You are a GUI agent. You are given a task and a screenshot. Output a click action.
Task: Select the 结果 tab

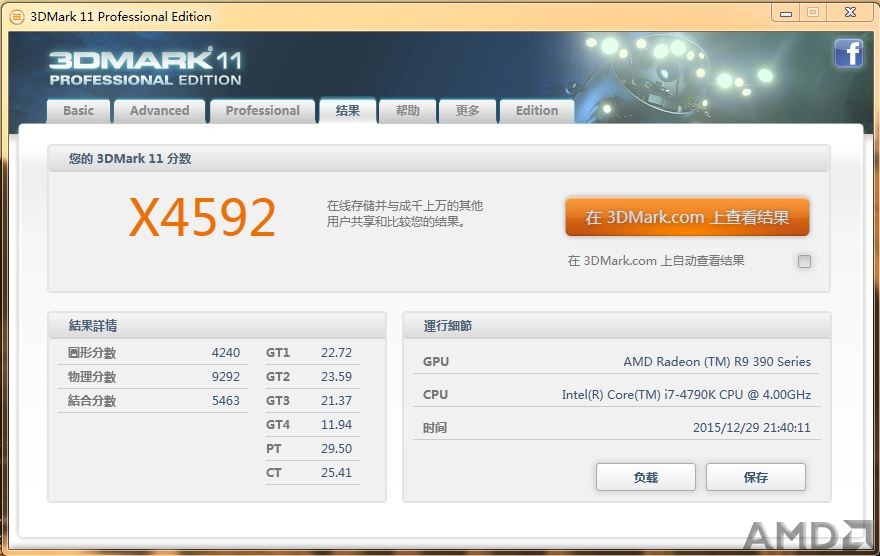[347, 111]
